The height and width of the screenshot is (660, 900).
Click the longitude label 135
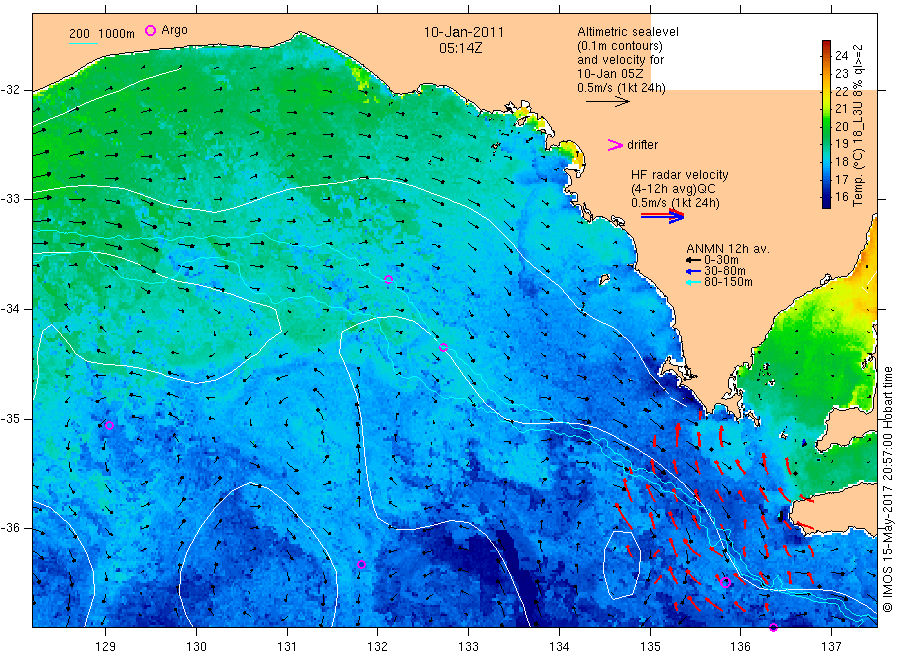650,646
